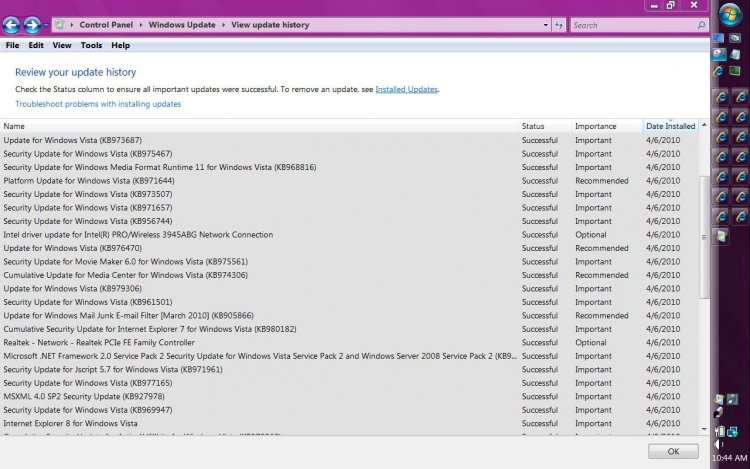Click Successful status of Internet Explorer 8 row
The image size is (750, 469).
pos(540,424)
